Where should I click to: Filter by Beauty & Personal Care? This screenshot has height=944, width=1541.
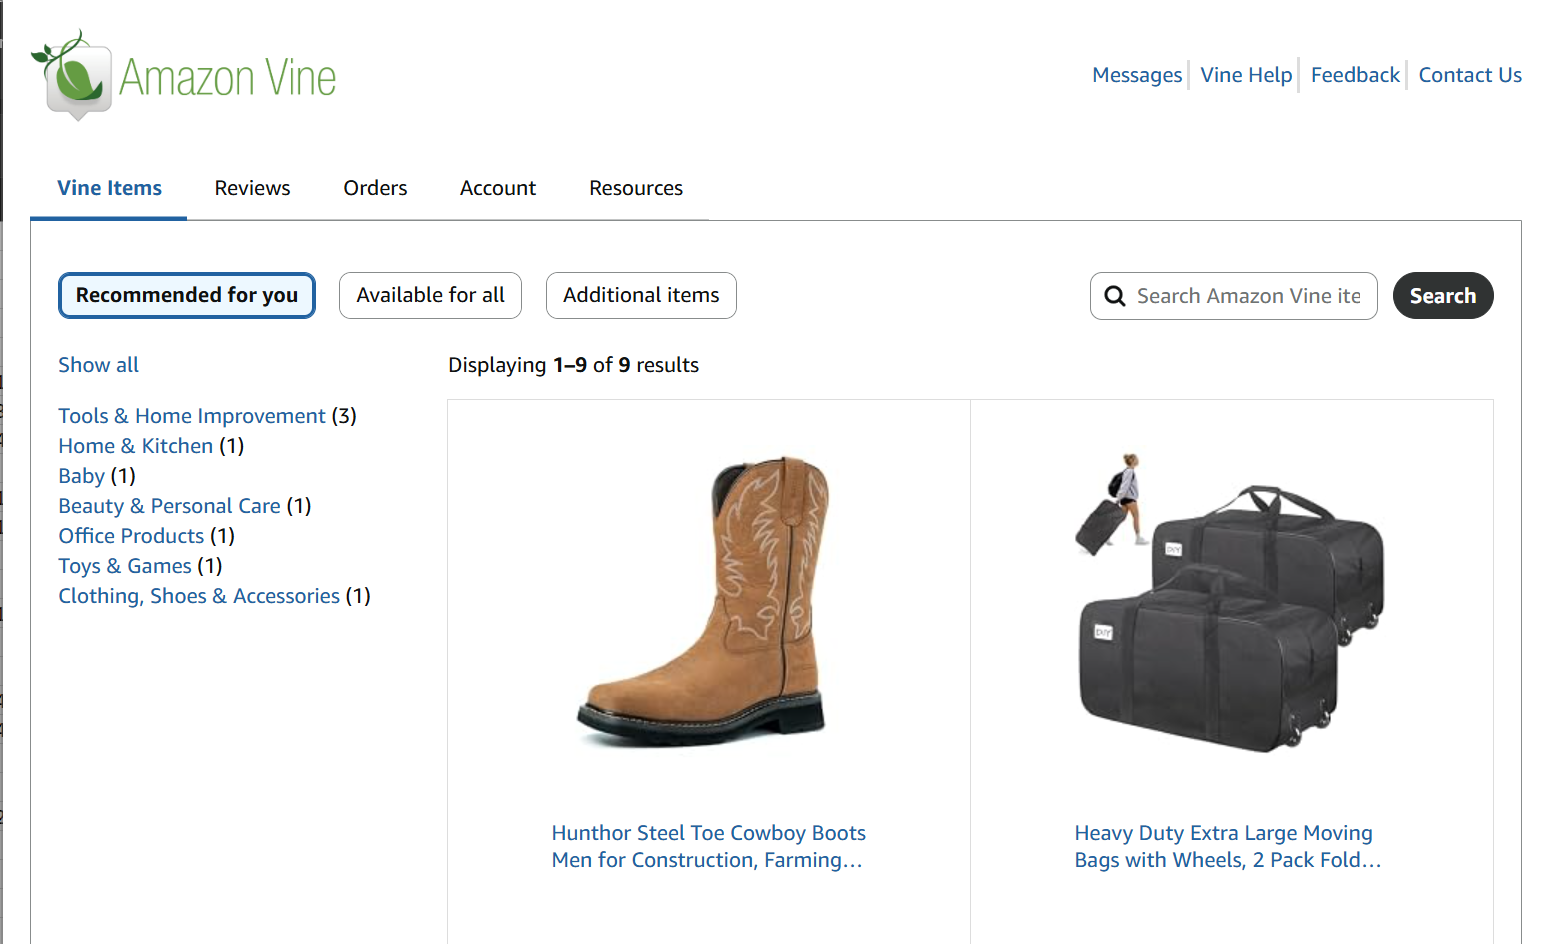coord(169,506)
